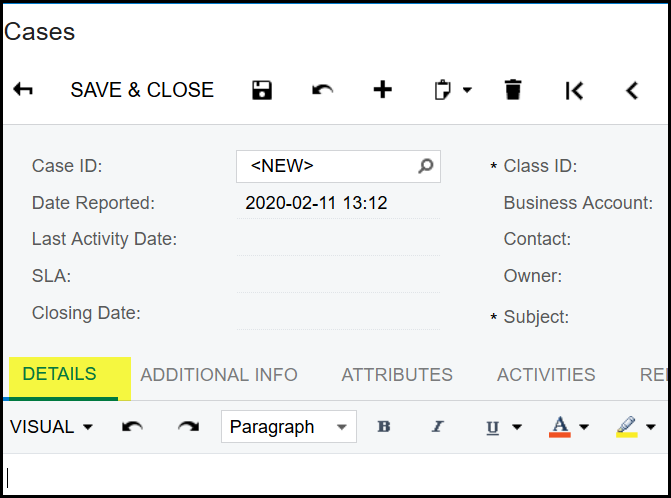This screenshot has width=671, height=498.
Task: Toggle bold text formatting
Action: [384, 427]
